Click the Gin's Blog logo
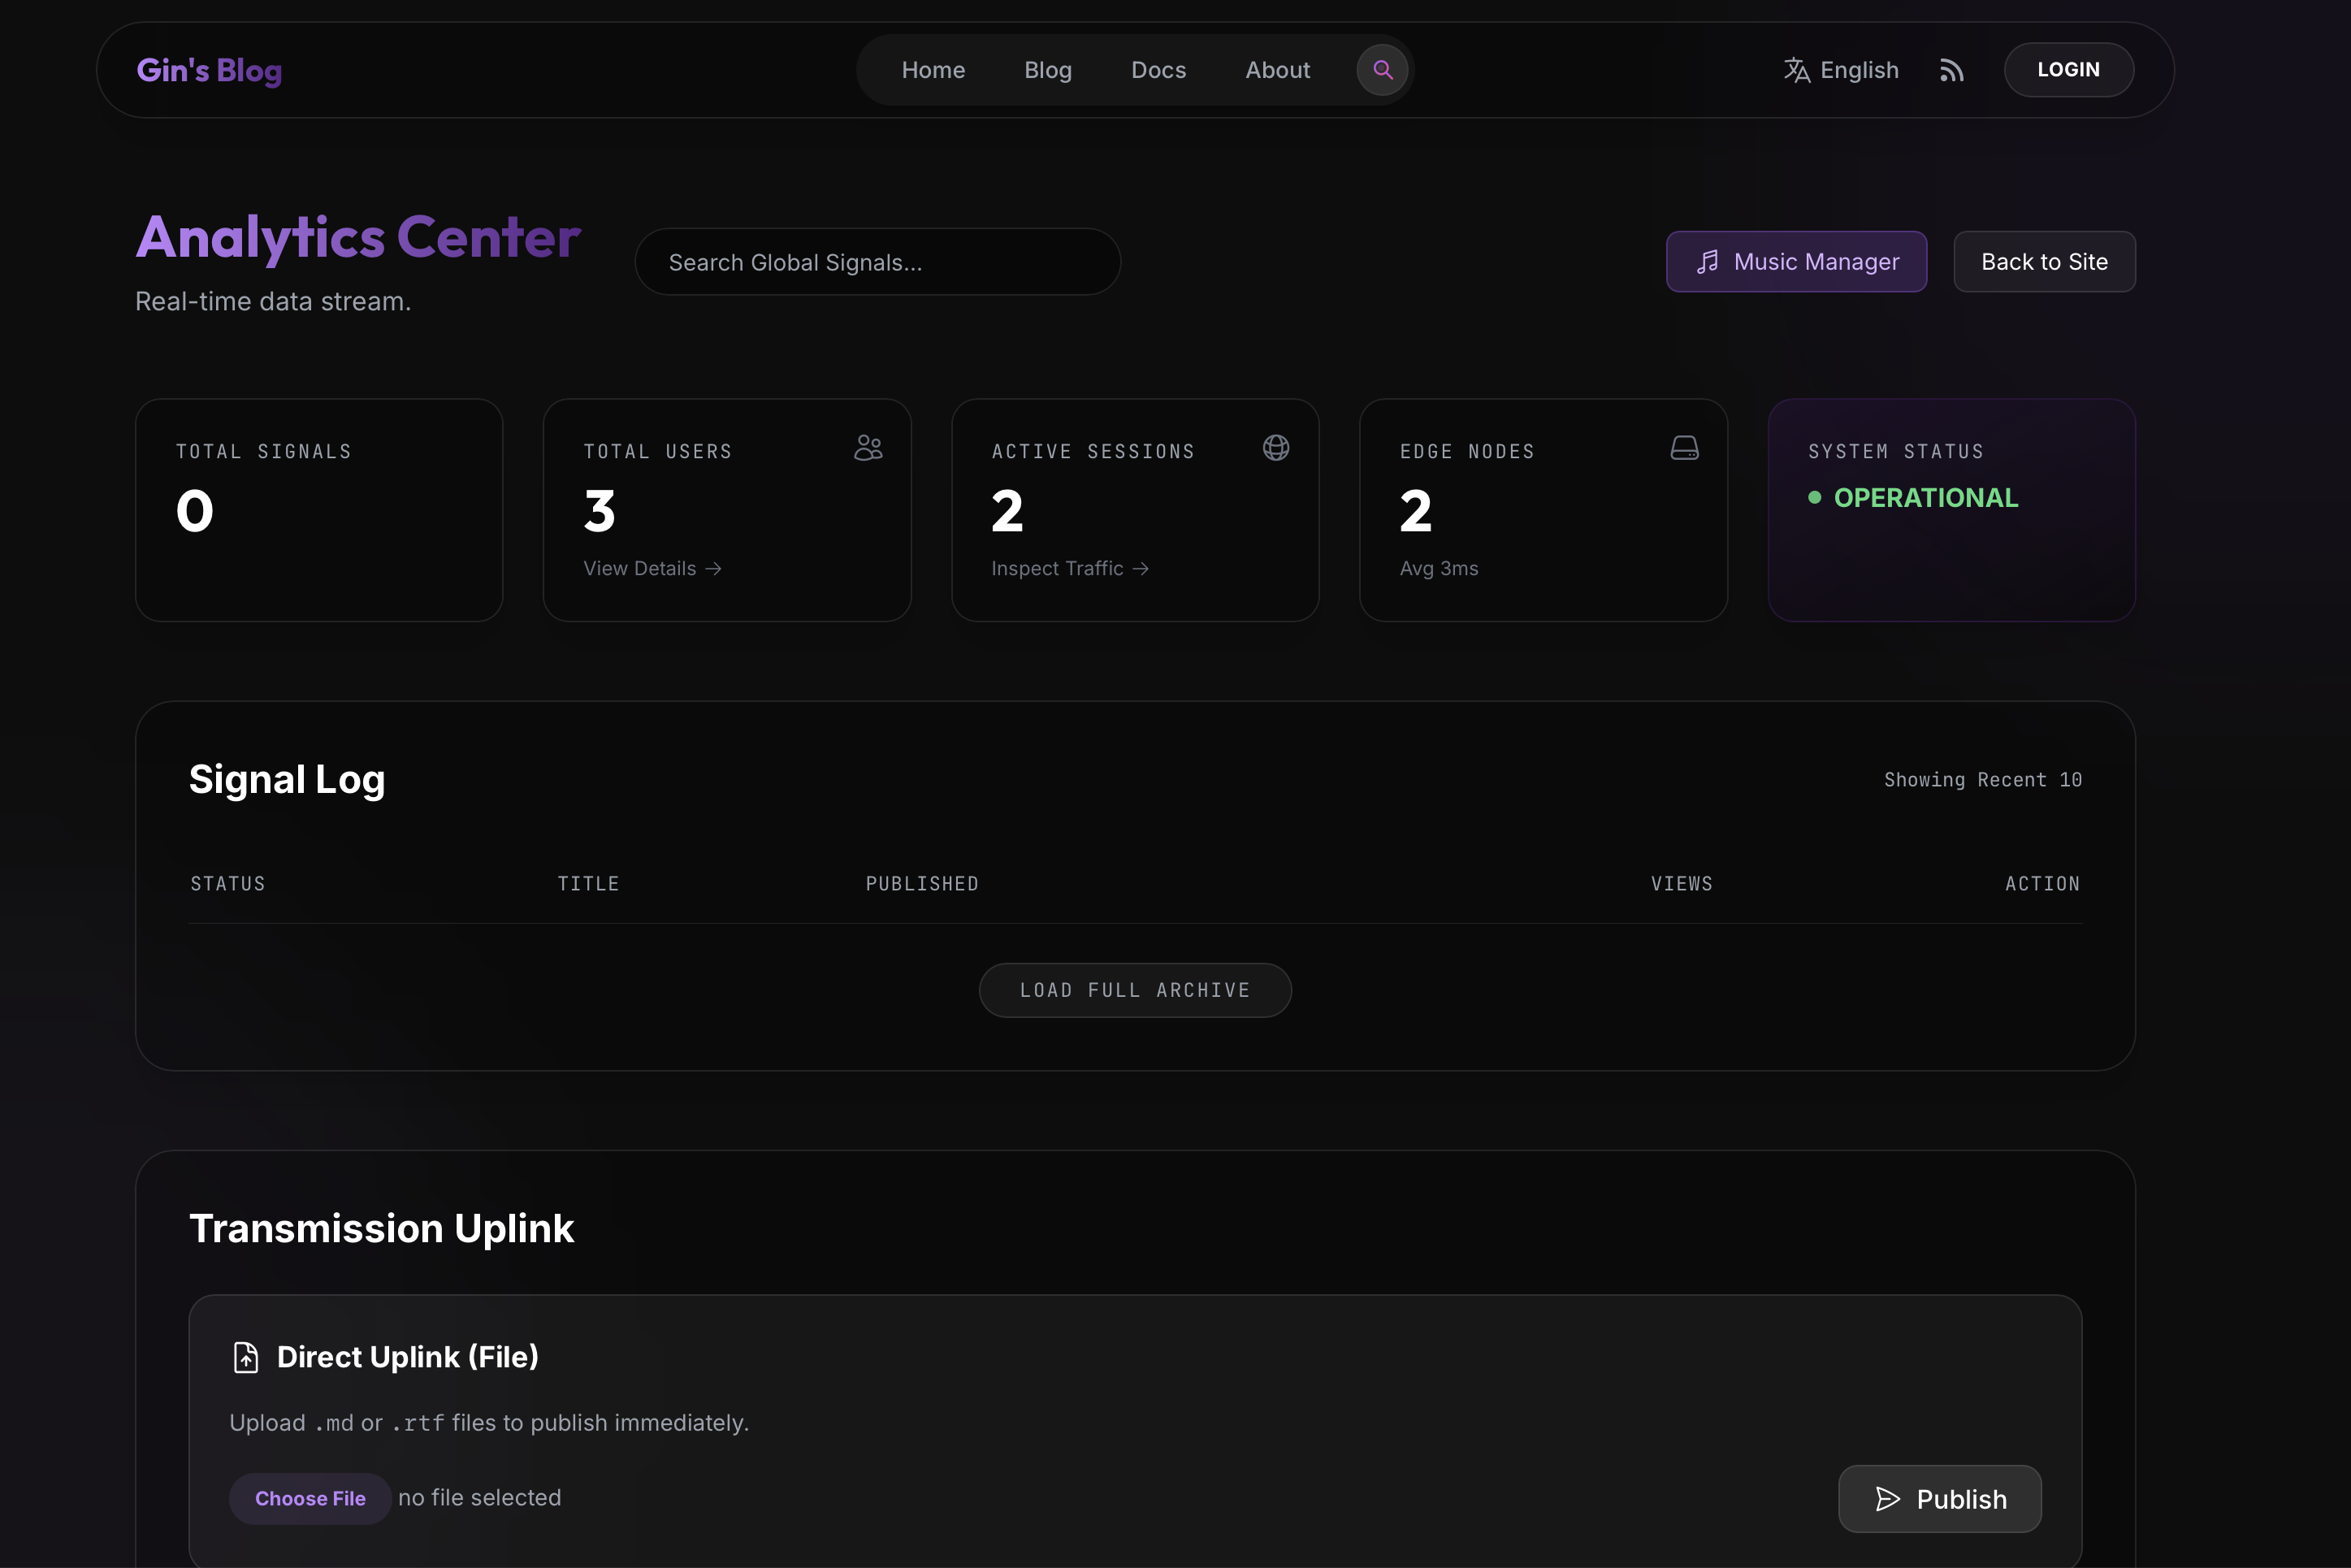 (209, 70)
